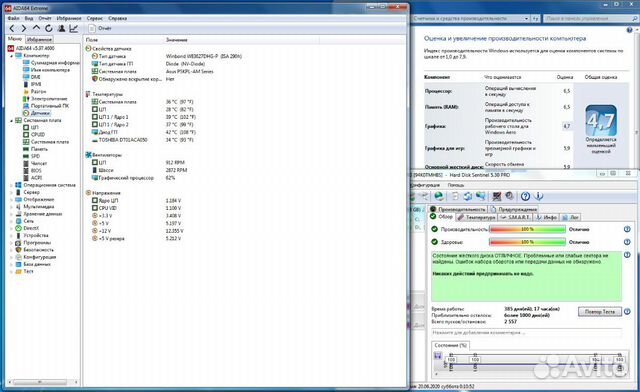Click the help icon beside the green status text box
This screenshot has height=392, width=640.
627,255
